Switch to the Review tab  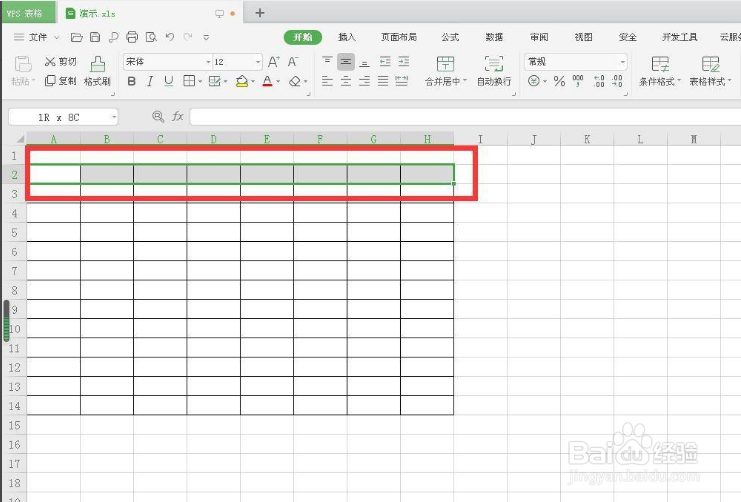(x=539, y=37)
